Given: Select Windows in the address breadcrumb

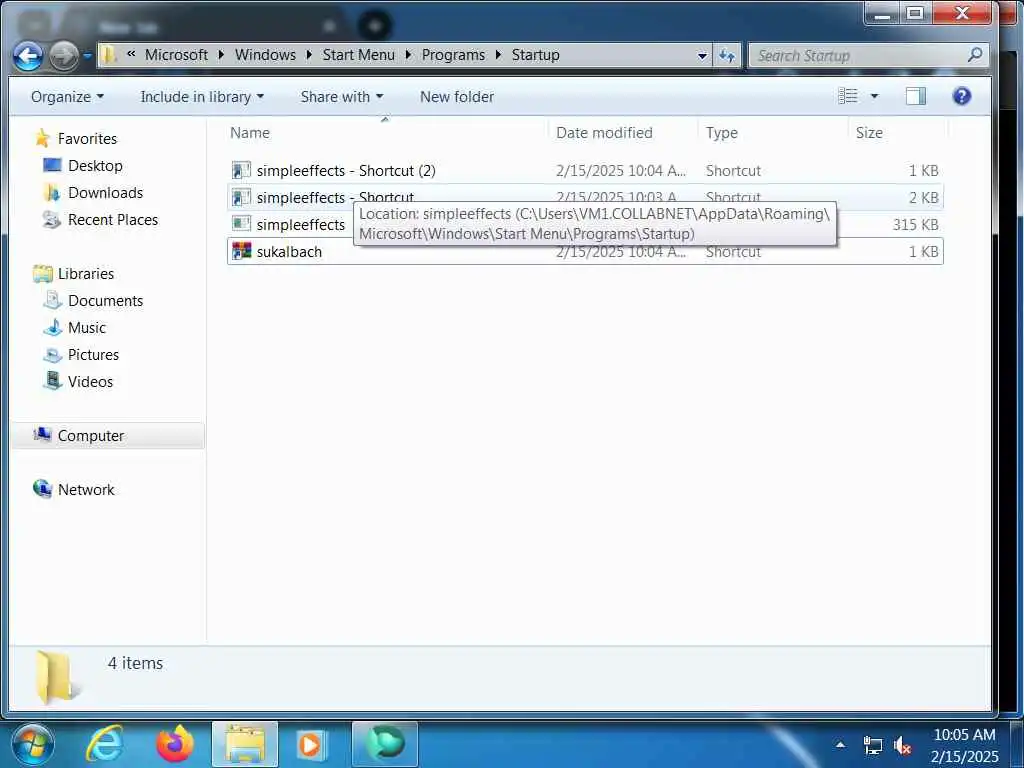Looking at the screenshot, I should tap(265, 55).
